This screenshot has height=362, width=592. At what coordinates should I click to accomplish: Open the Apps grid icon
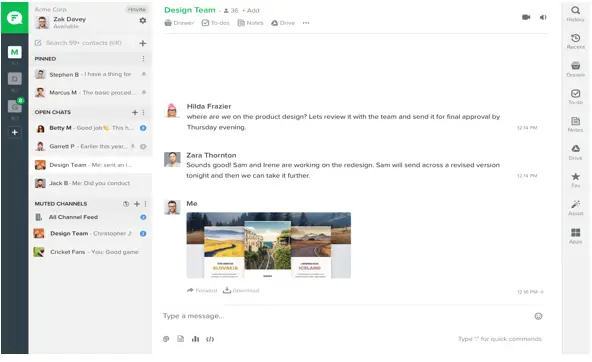pyautogui.click(x=575, y=236)
